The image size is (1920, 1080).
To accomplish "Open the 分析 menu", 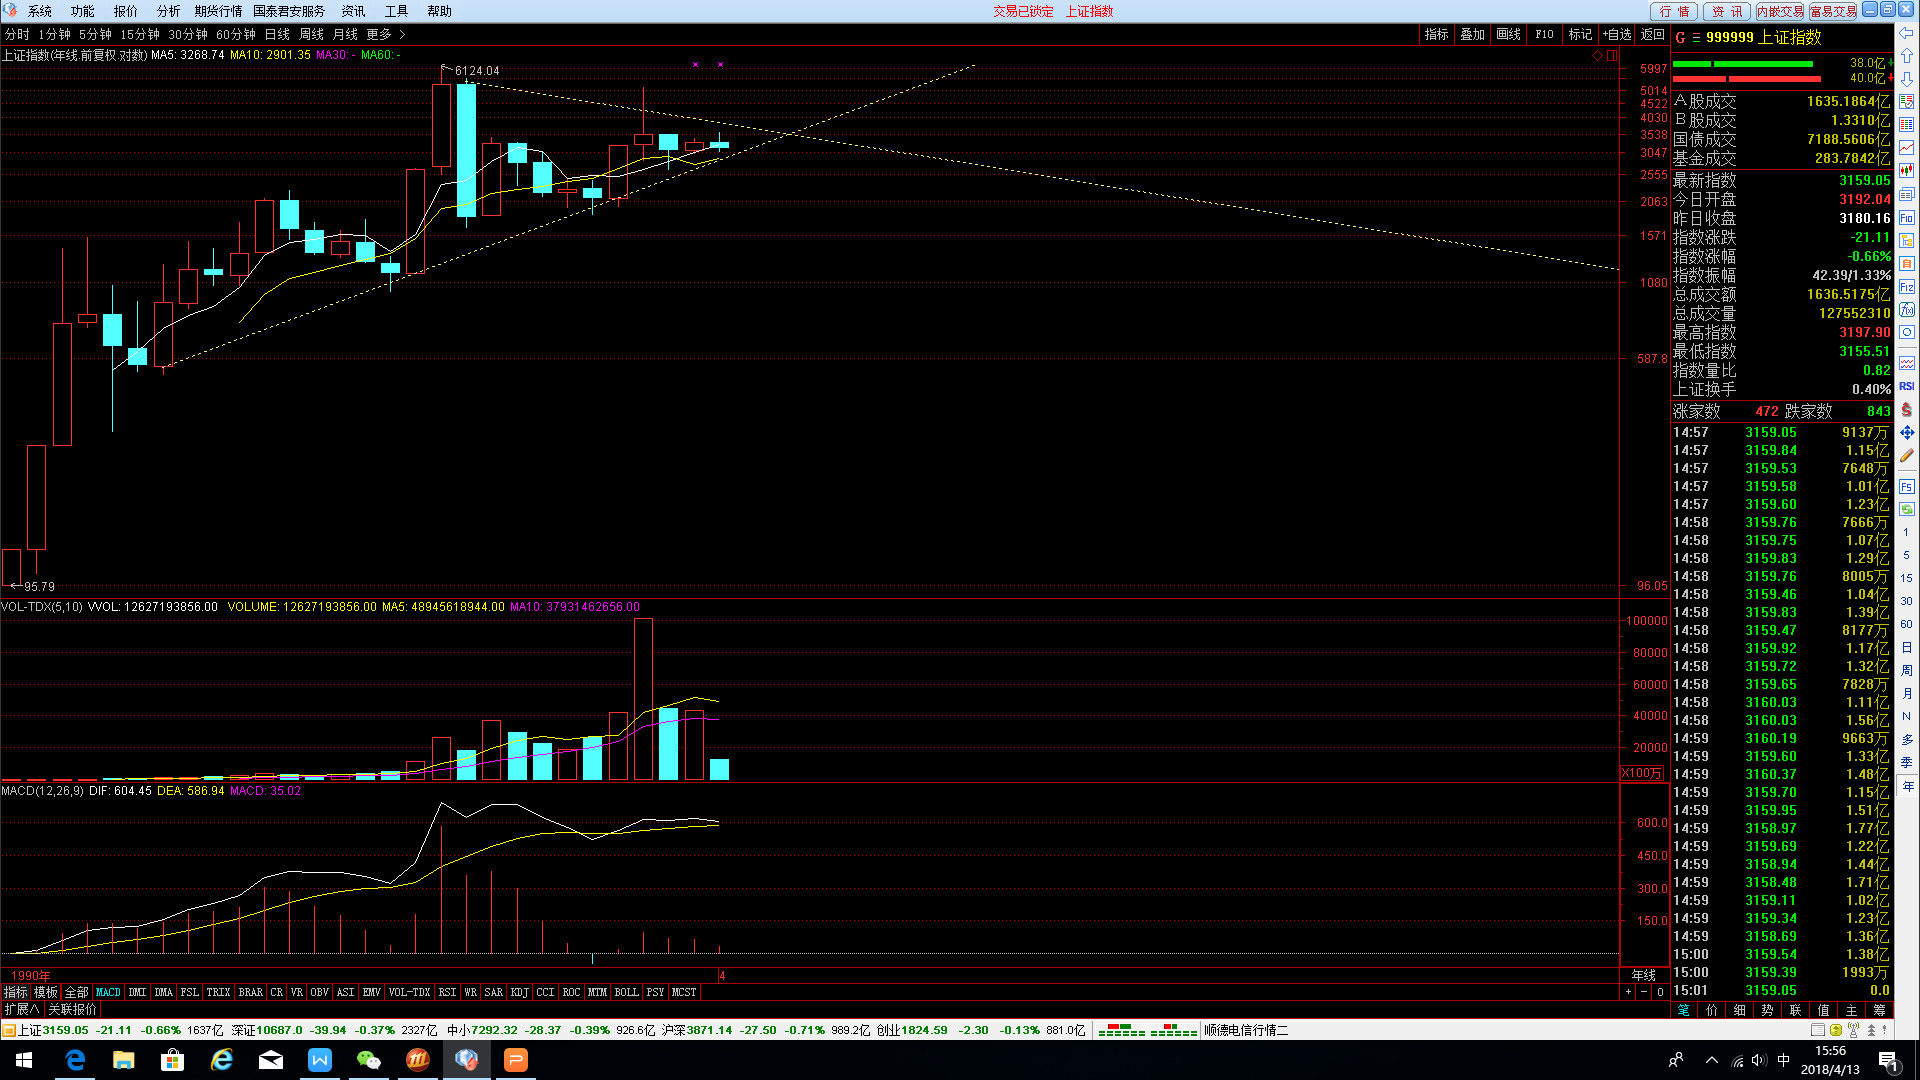I will point(168,11).
